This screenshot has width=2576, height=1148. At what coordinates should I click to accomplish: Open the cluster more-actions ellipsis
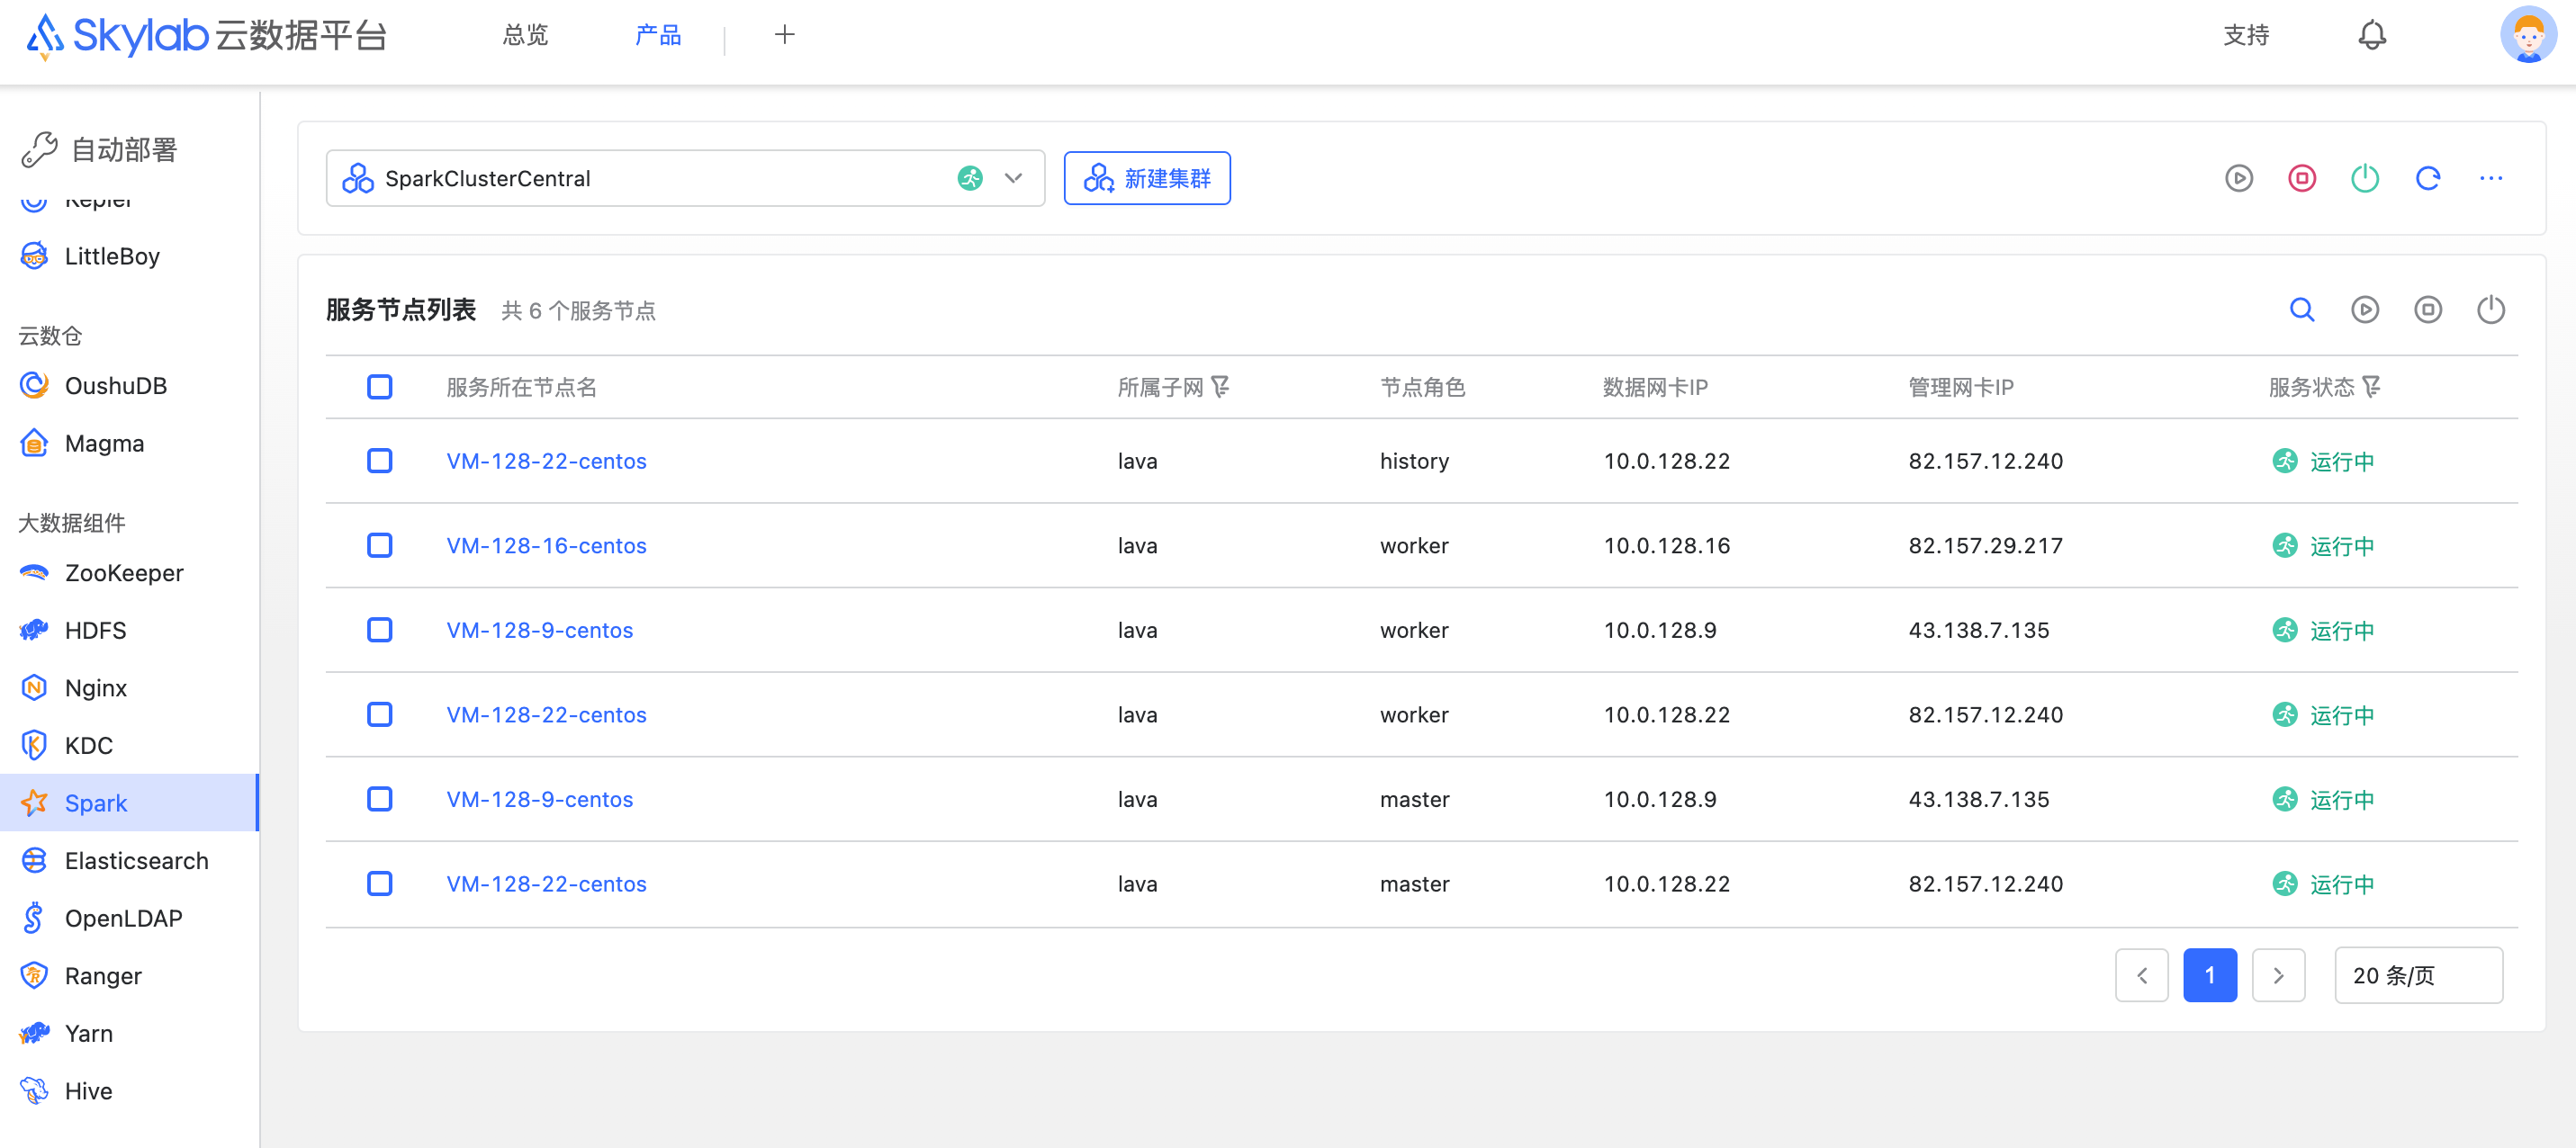click(x=2491, y=178)
